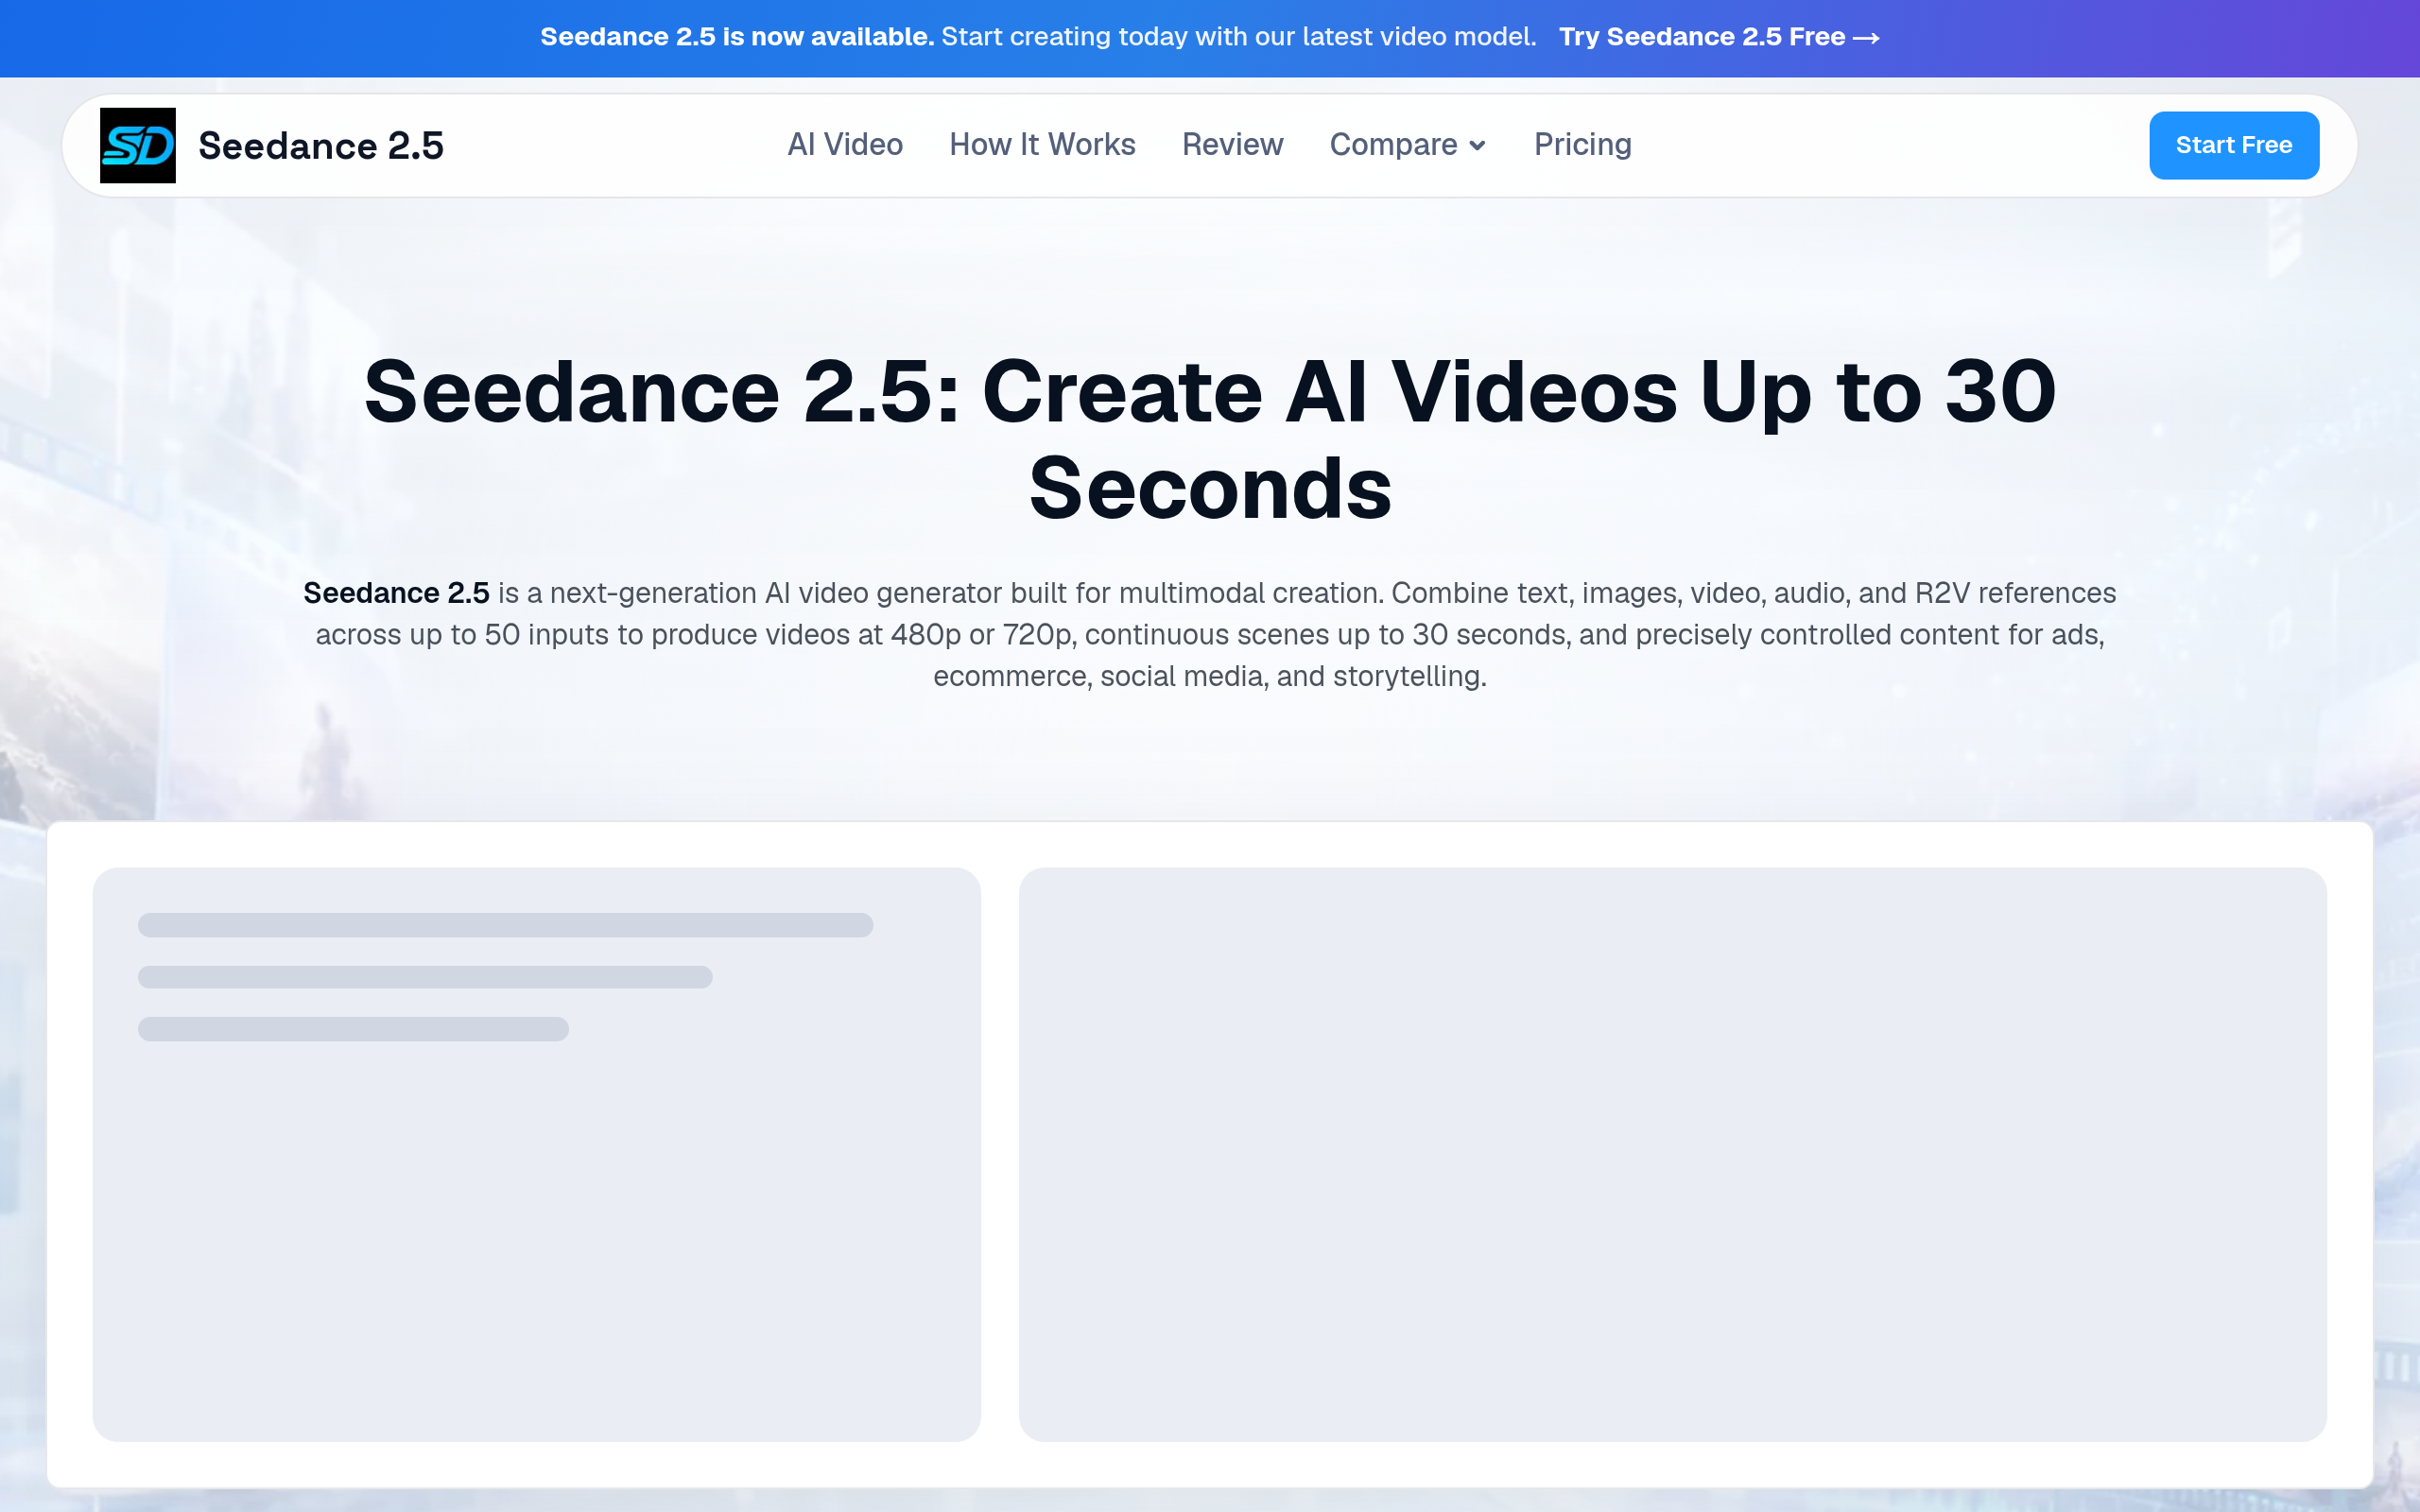The image size is (2420, 1512).
Task: Click the Start Free button
Action: (x=2234, y=145)
